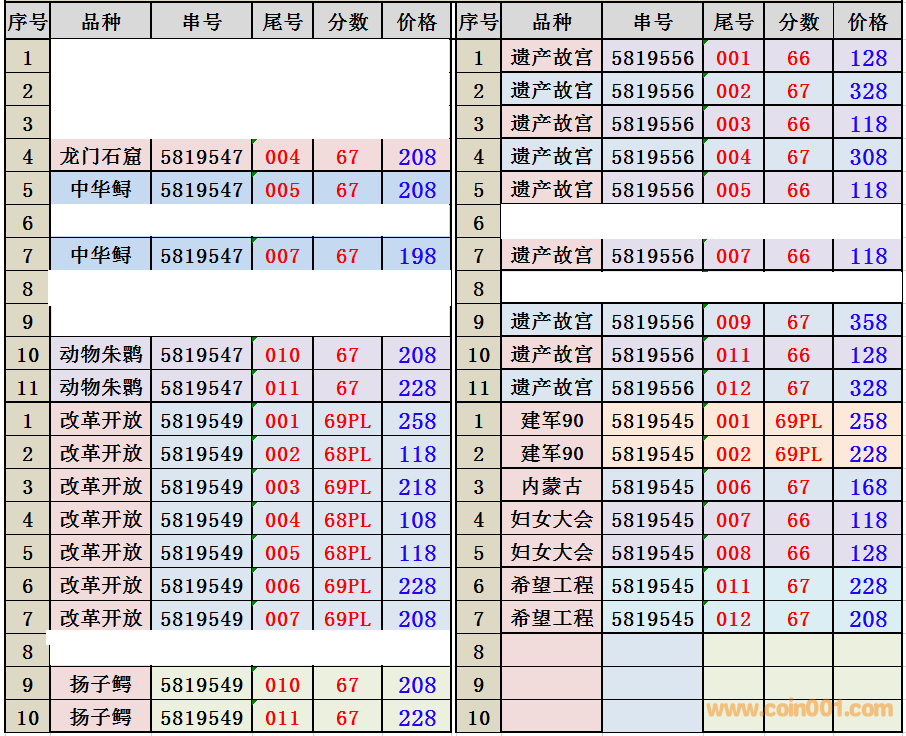Select tail number 006 in 内蒙古 row
This screenshot has height=736, width=906.
tap(733, 487)
